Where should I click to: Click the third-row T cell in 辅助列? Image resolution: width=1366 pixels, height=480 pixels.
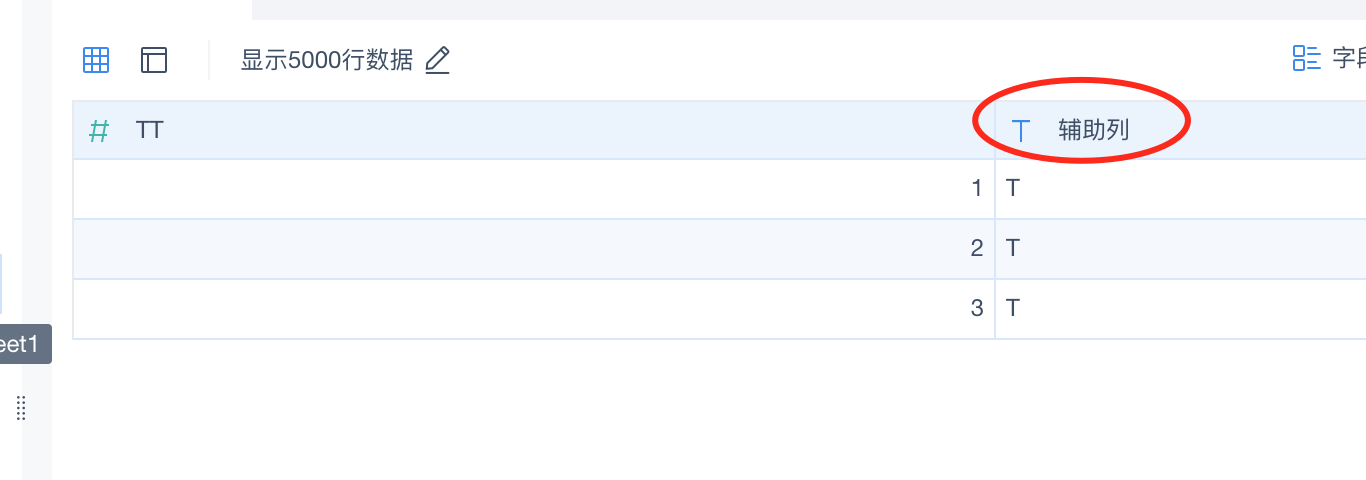tap(1181, 309)
